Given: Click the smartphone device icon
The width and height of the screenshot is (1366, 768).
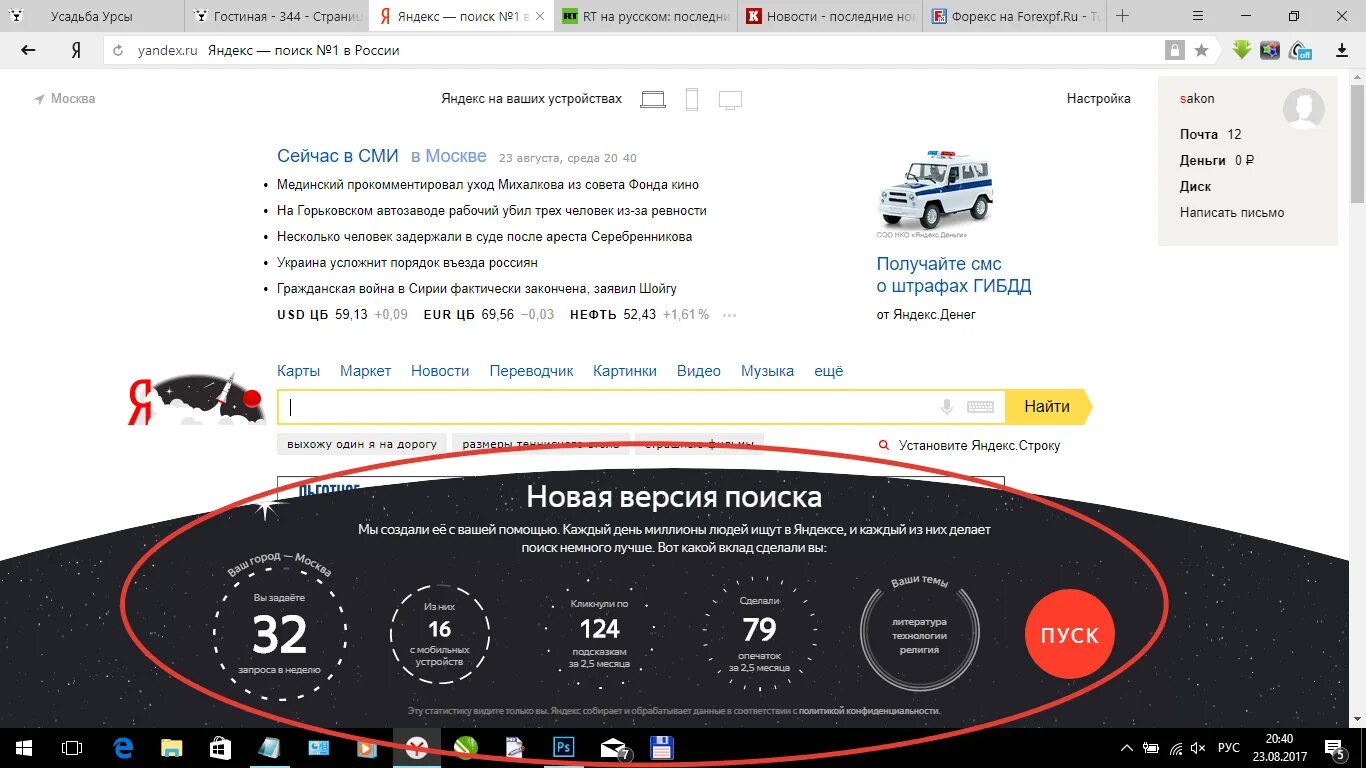Looking at the screenshot, I should [x=691, y=99].
